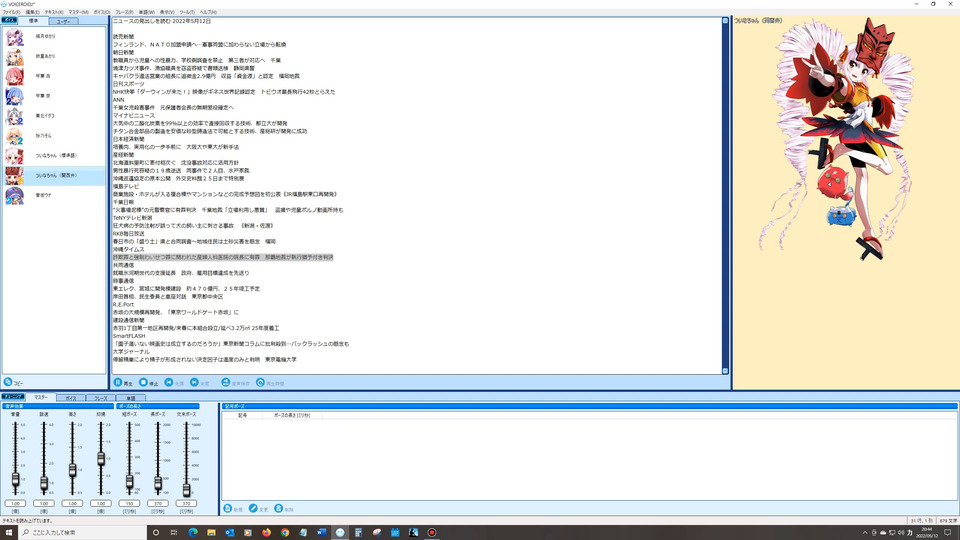Click the 'SmartFLASH' line in text editor
The width and height of the screenshot is (960, 540).
click(x=129, y=336)
